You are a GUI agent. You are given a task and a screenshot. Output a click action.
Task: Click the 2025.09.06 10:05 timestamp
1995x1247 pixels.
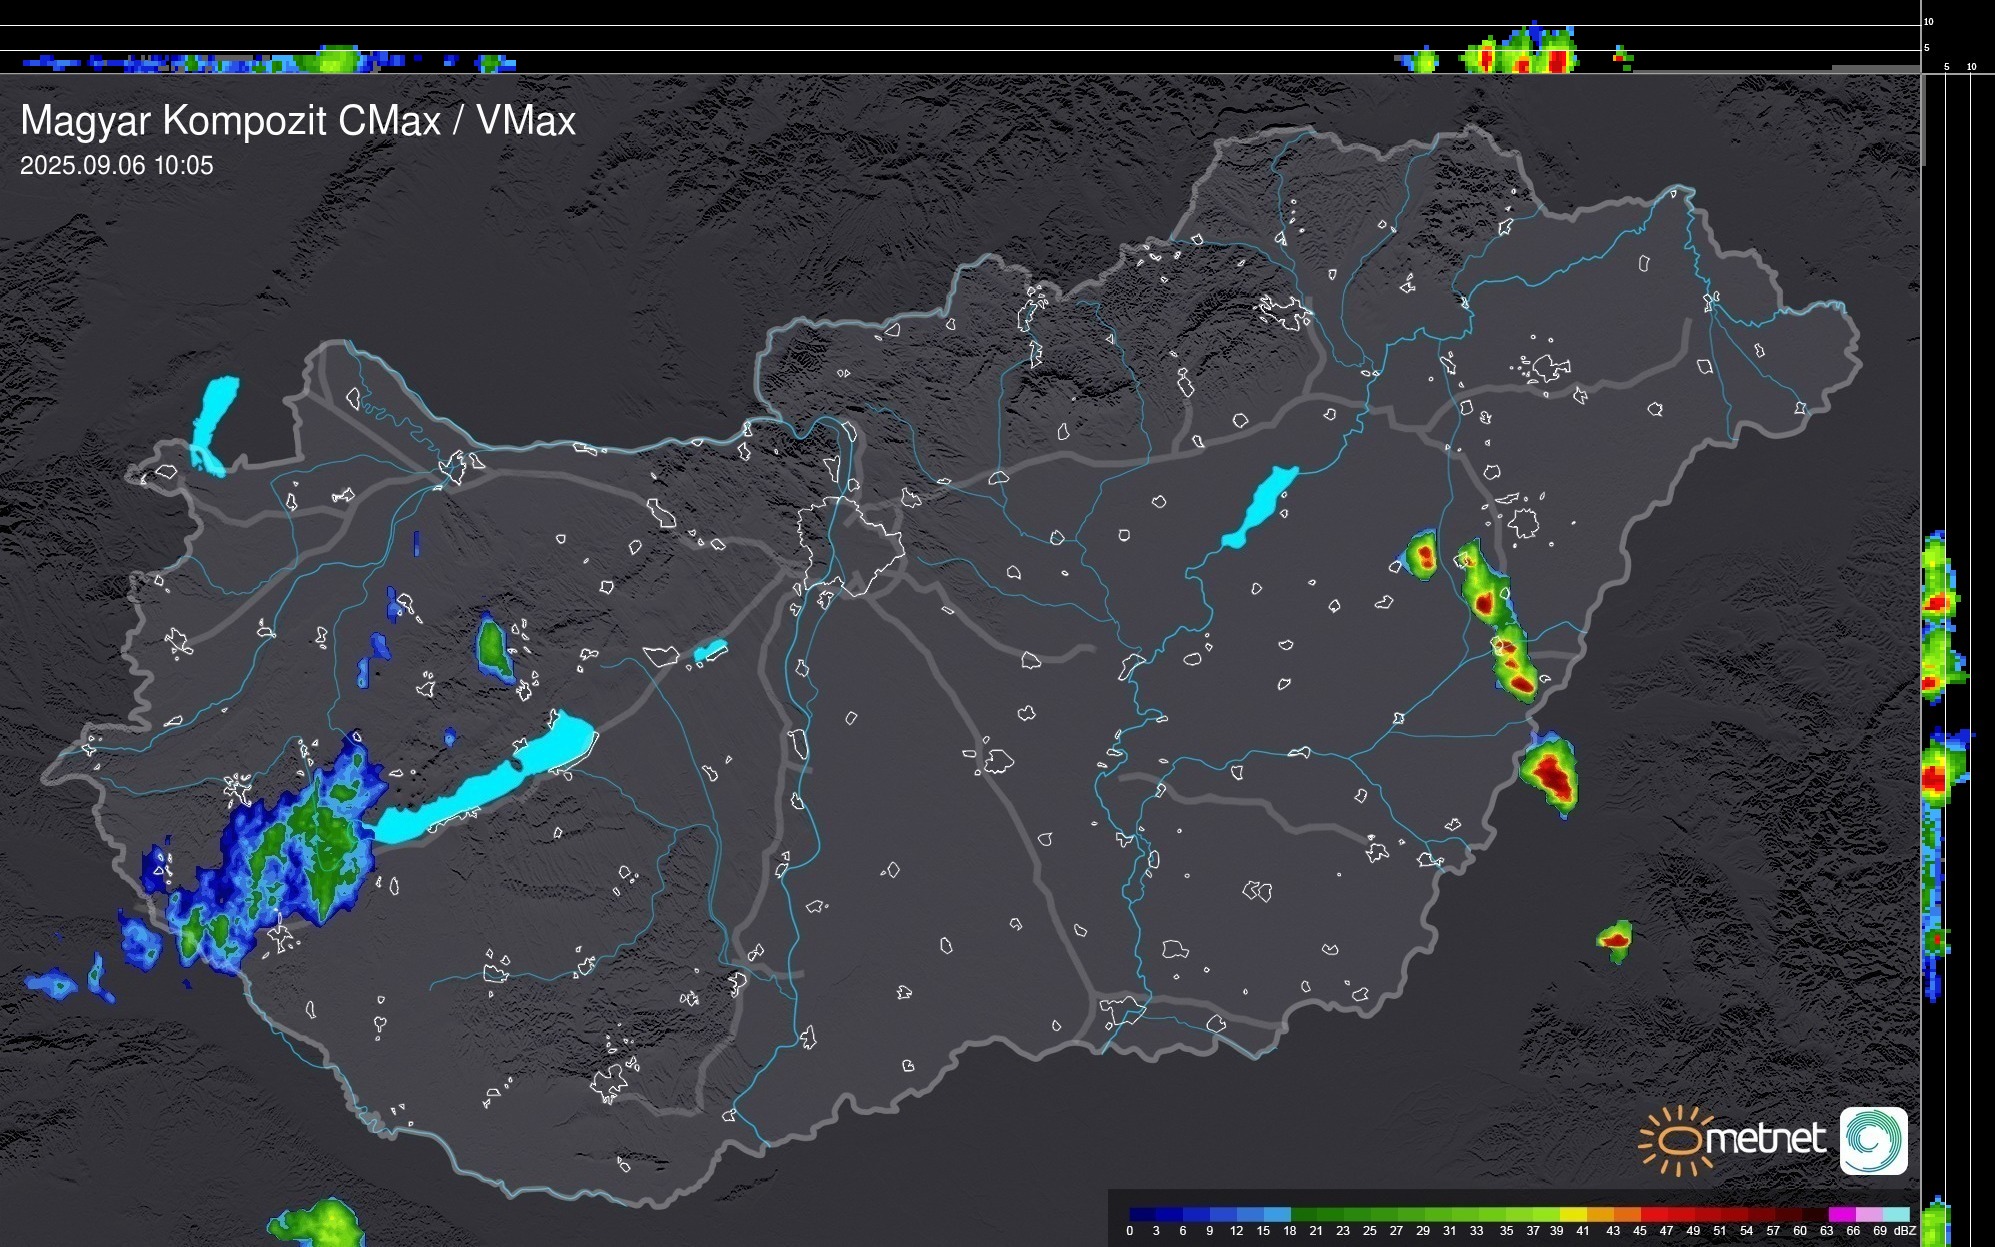coord(117,166)
